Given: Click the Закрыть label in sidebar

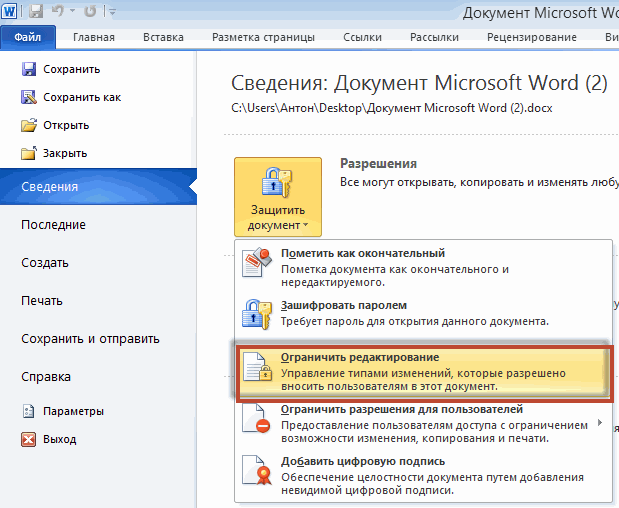Looking at the screenshot, I should click(65, 154).
